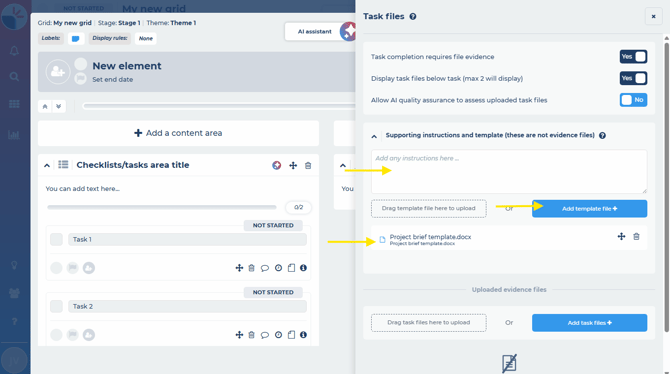Click the blue label tag icon
Viewport: 670px width, 374px height.
[76, 38]
